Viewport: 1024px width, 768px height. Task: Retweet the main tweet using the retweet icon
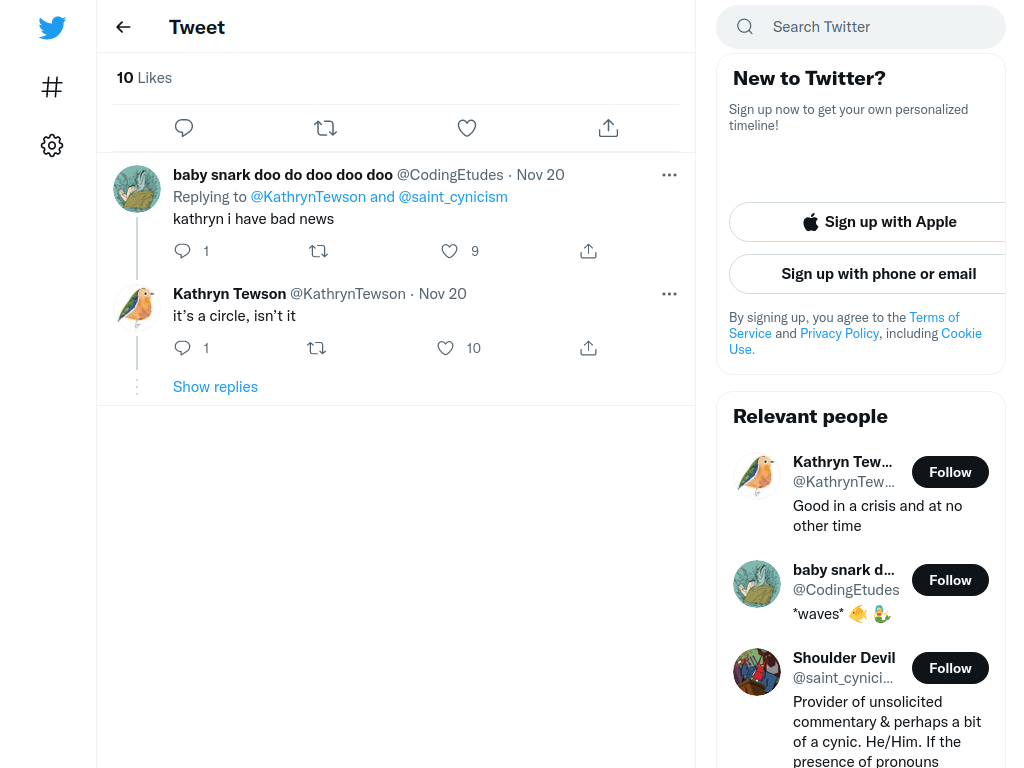click(x=325, y=127)
